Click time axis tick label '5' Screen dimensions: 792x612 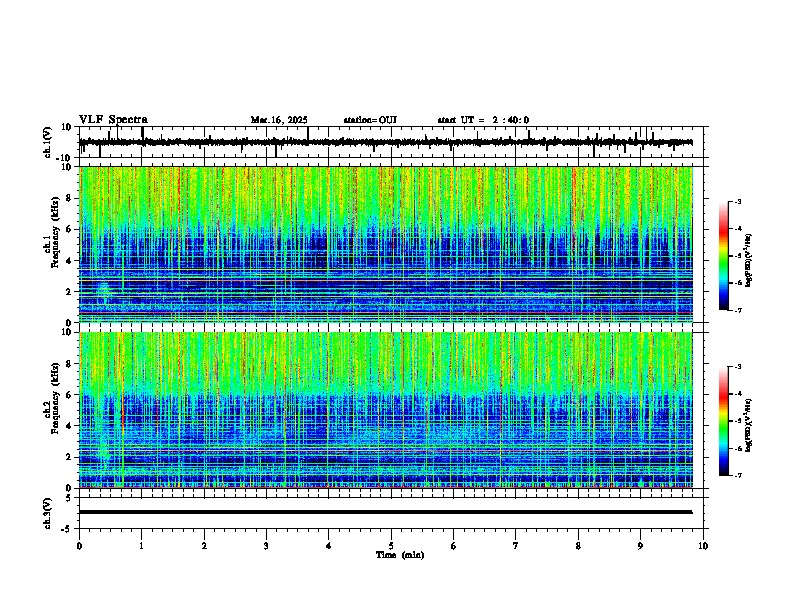[391, 546]
